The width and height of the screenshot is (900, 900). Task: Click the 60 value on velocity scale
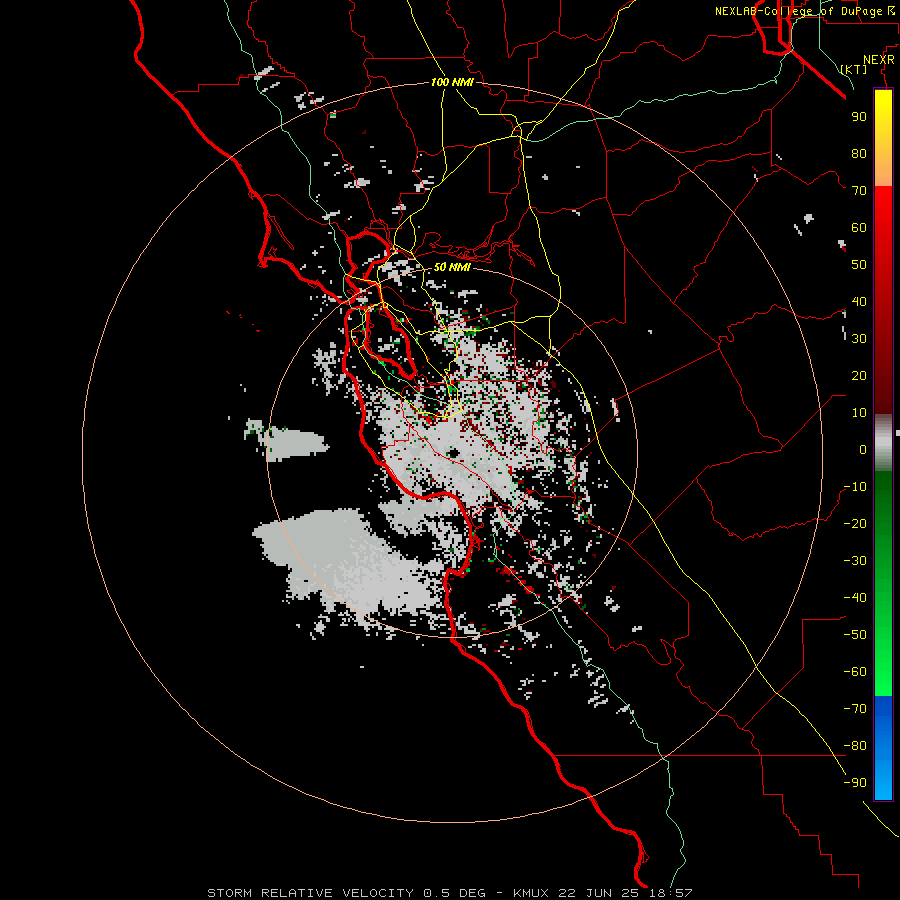[859, 227]
